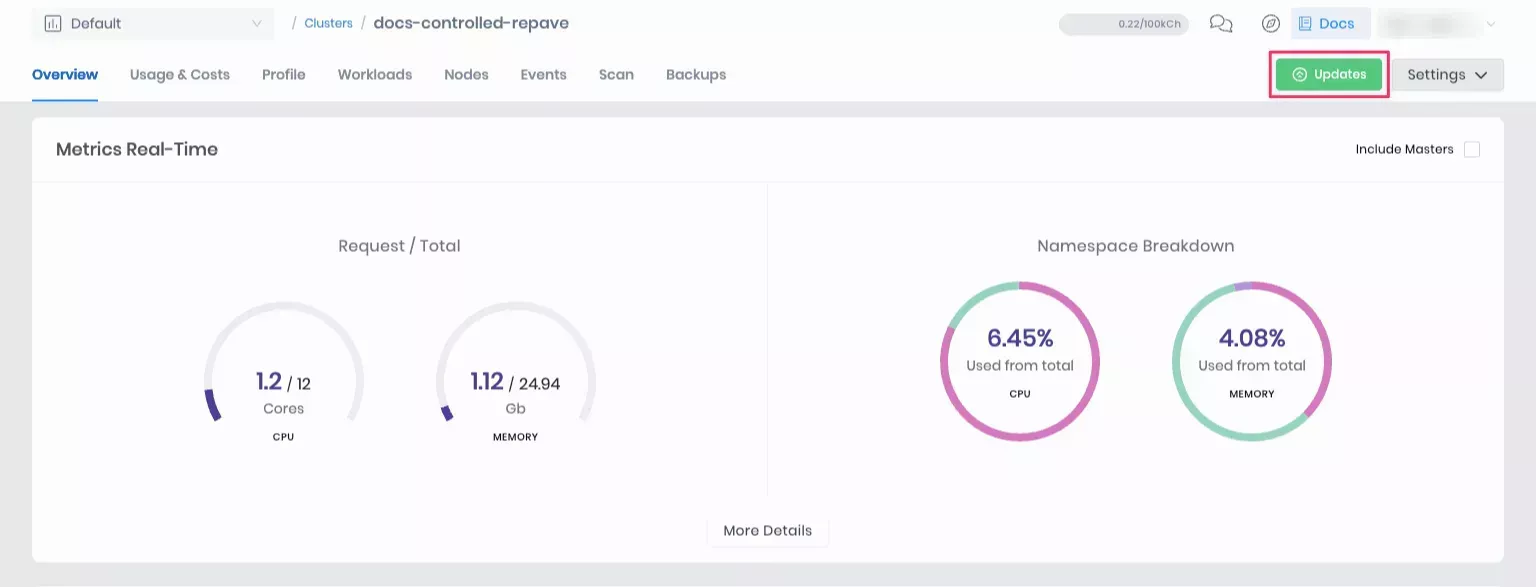Click the refresh icon inside the Updates button
Screen dimensions: 1536x587
point(1299,74)
